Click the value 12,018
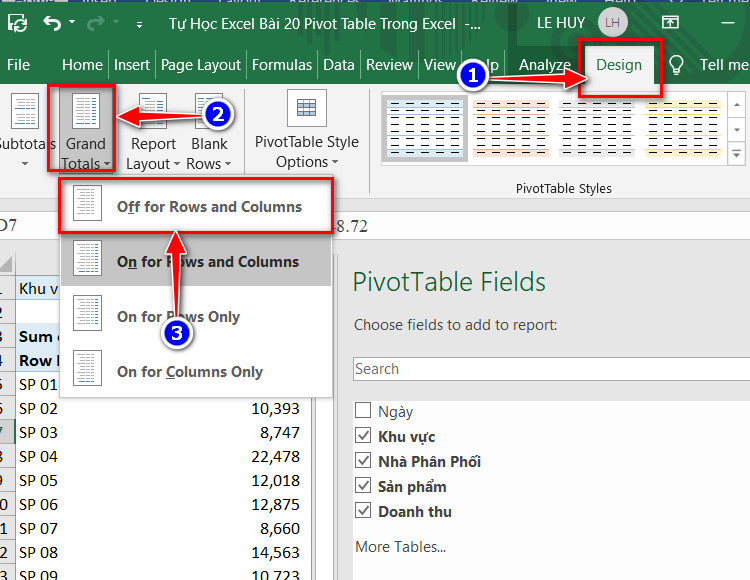 click(276, 481)
